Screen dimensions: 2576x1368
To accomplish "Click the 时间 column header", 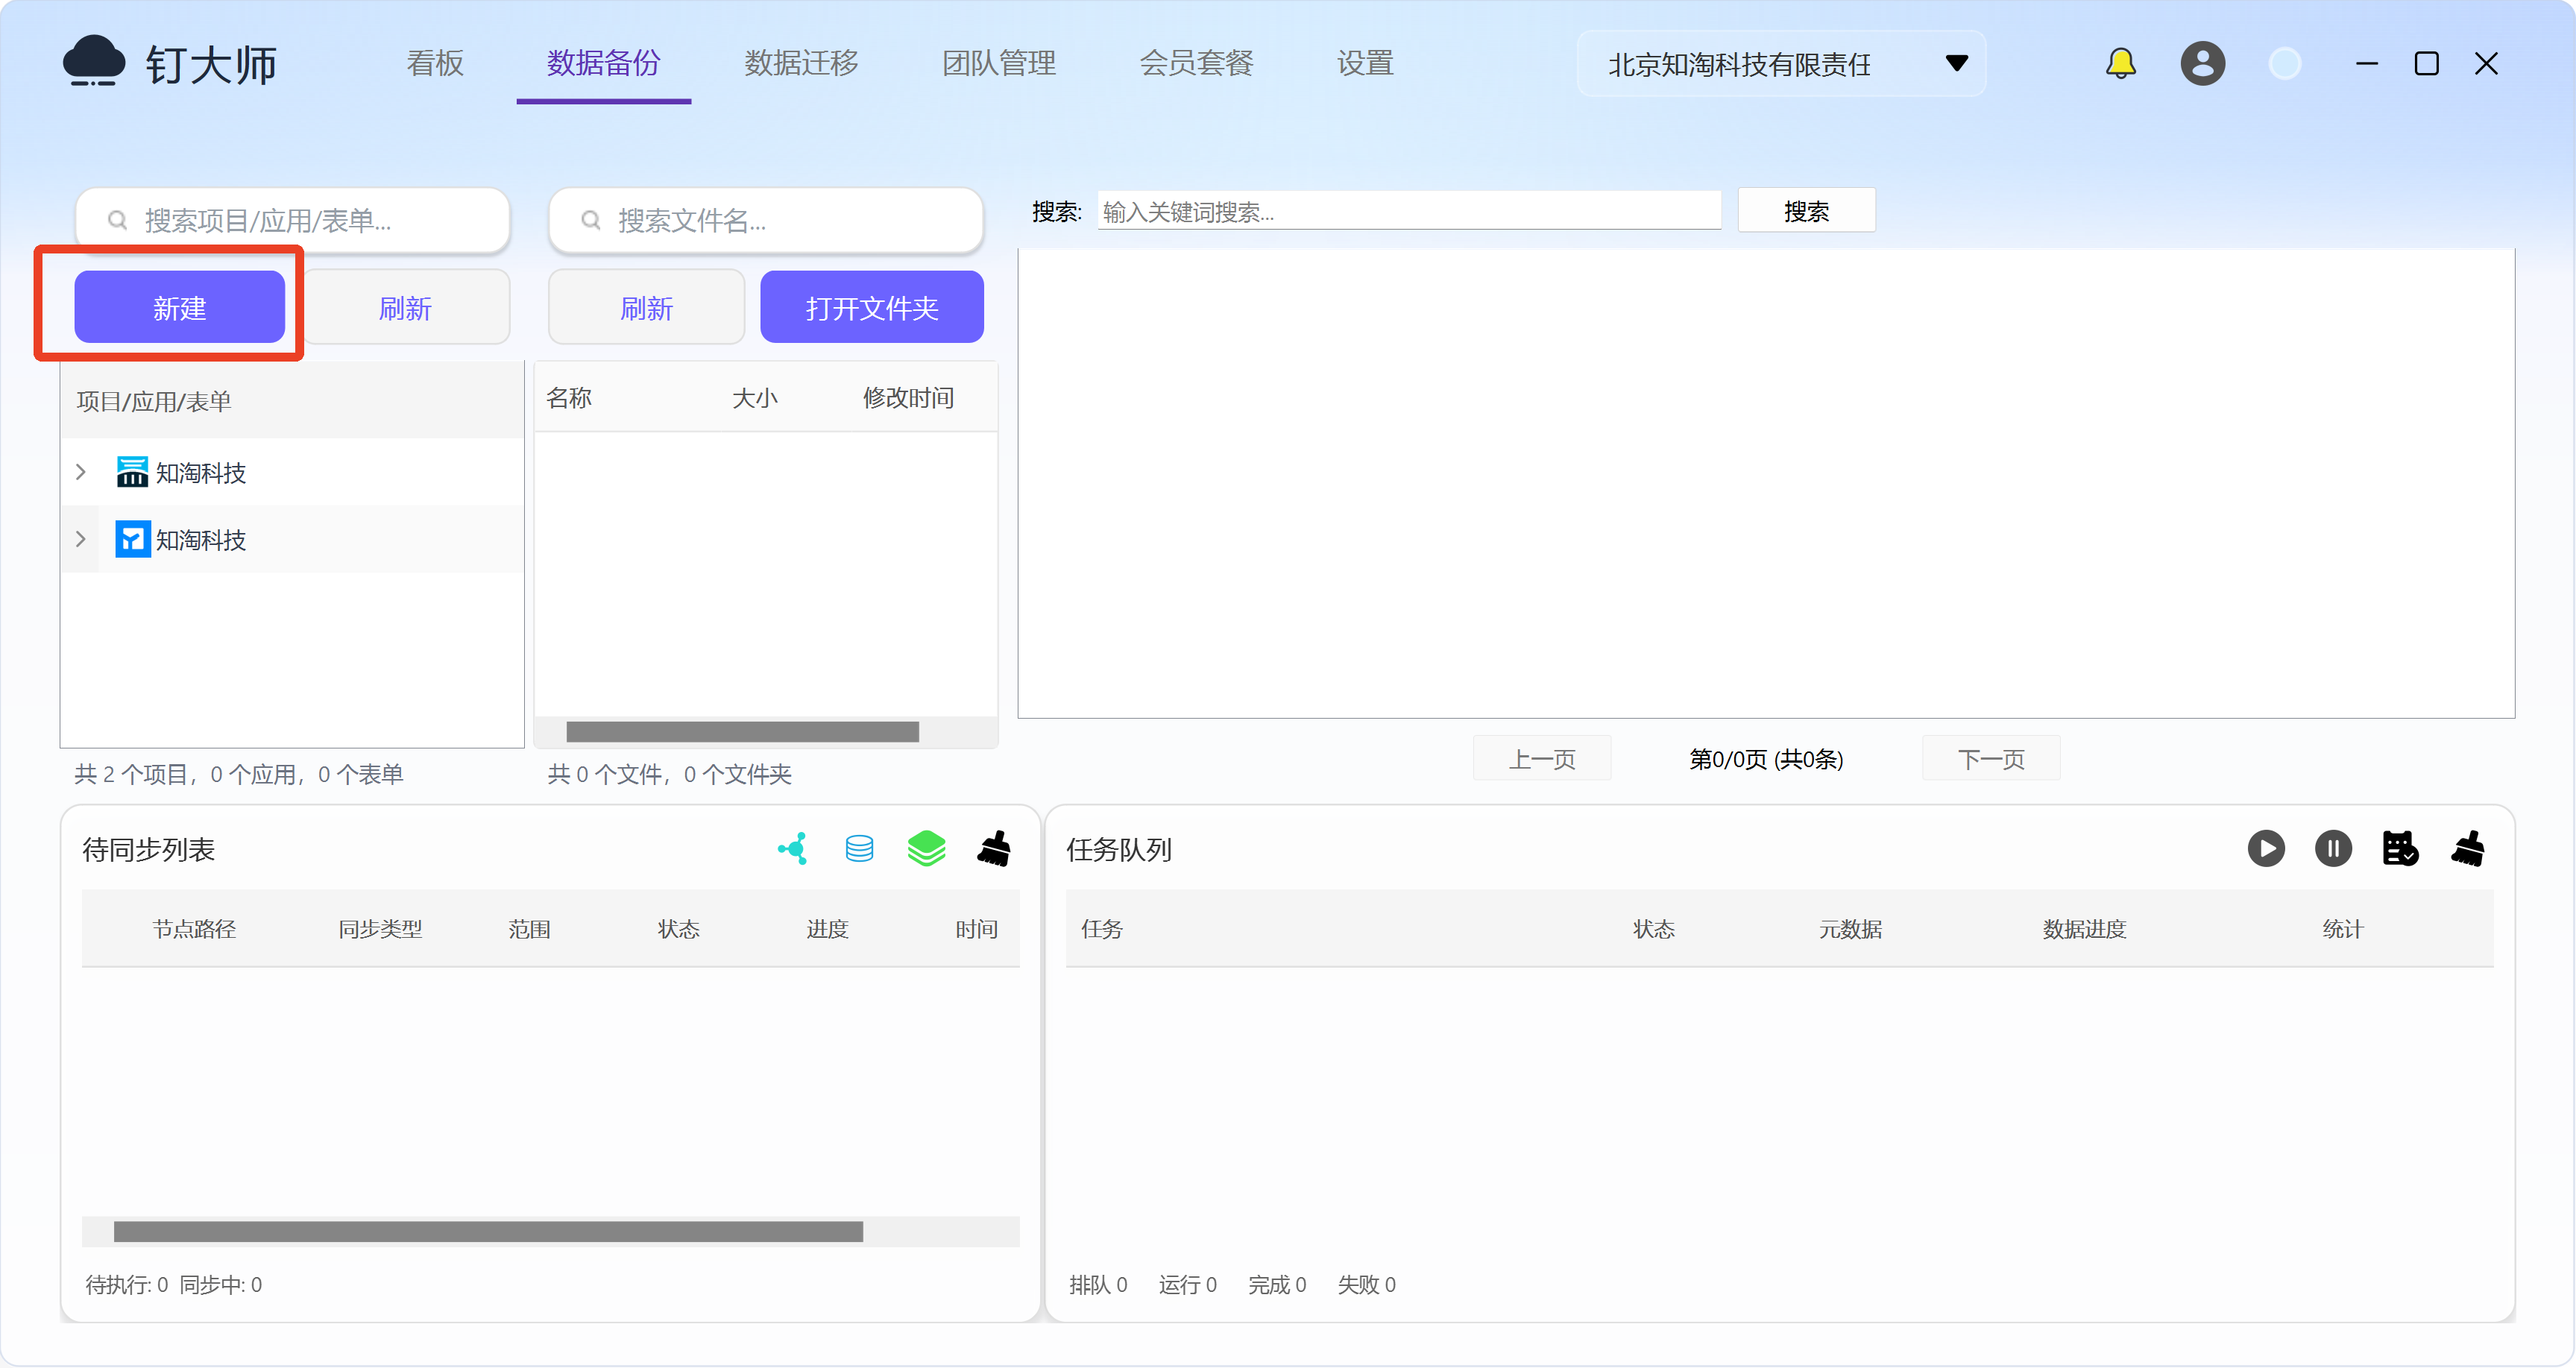I will click(x=976, y=928).
